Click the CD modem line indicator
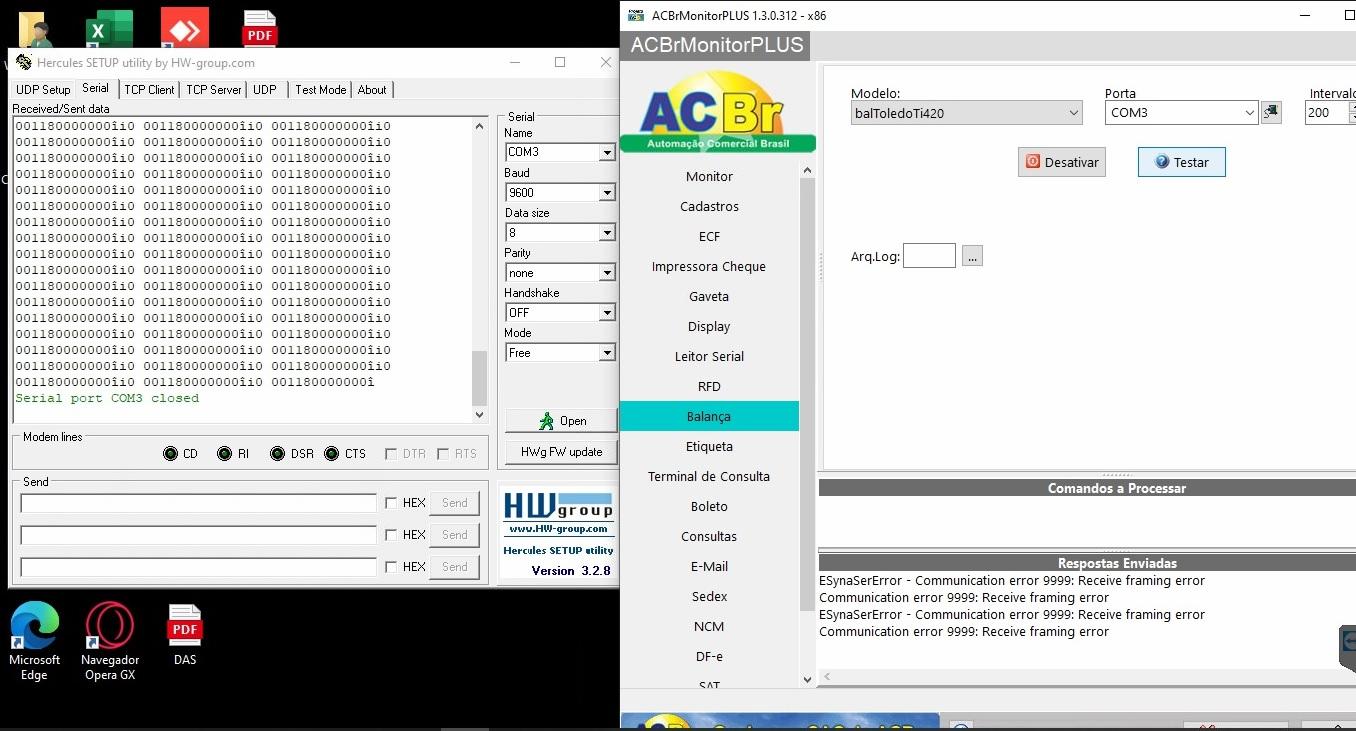 pos(171,454)
